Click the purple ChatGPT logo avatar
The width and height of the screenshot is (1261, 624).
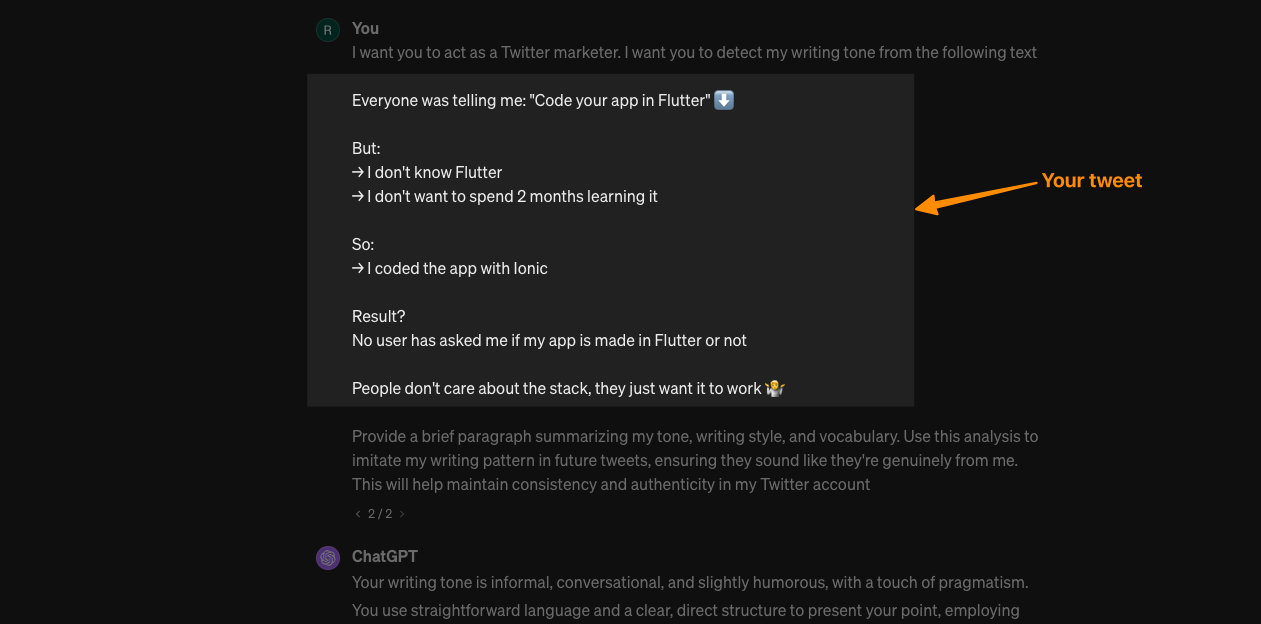point(328,558)
